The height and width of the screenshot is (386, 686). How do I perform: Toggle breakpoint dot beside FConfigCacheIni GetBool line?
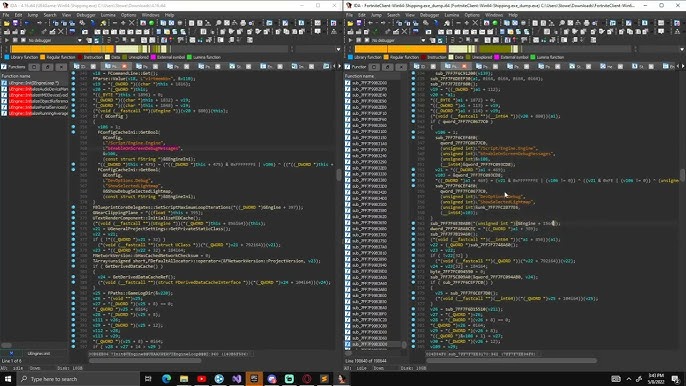tap(73, 132)
